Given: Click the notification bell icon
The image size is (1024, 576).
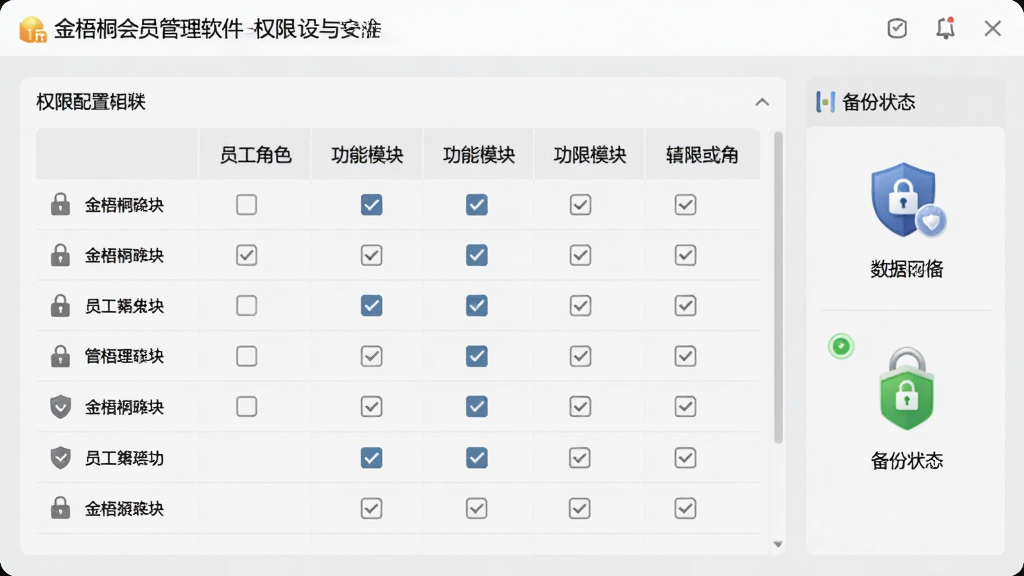Looking at the screenshot, I should [x=945, y=28].
